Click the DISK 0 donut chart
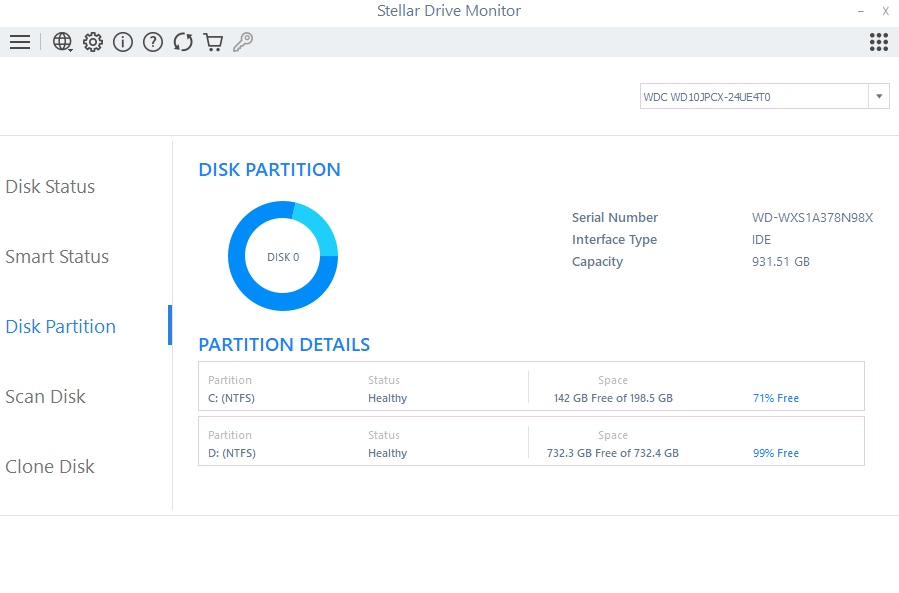 [x=283, y=256]
